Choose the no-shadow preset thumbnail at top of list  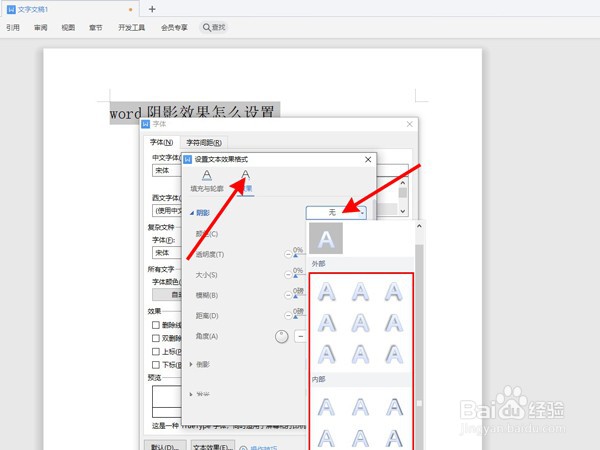click(326, 239)
